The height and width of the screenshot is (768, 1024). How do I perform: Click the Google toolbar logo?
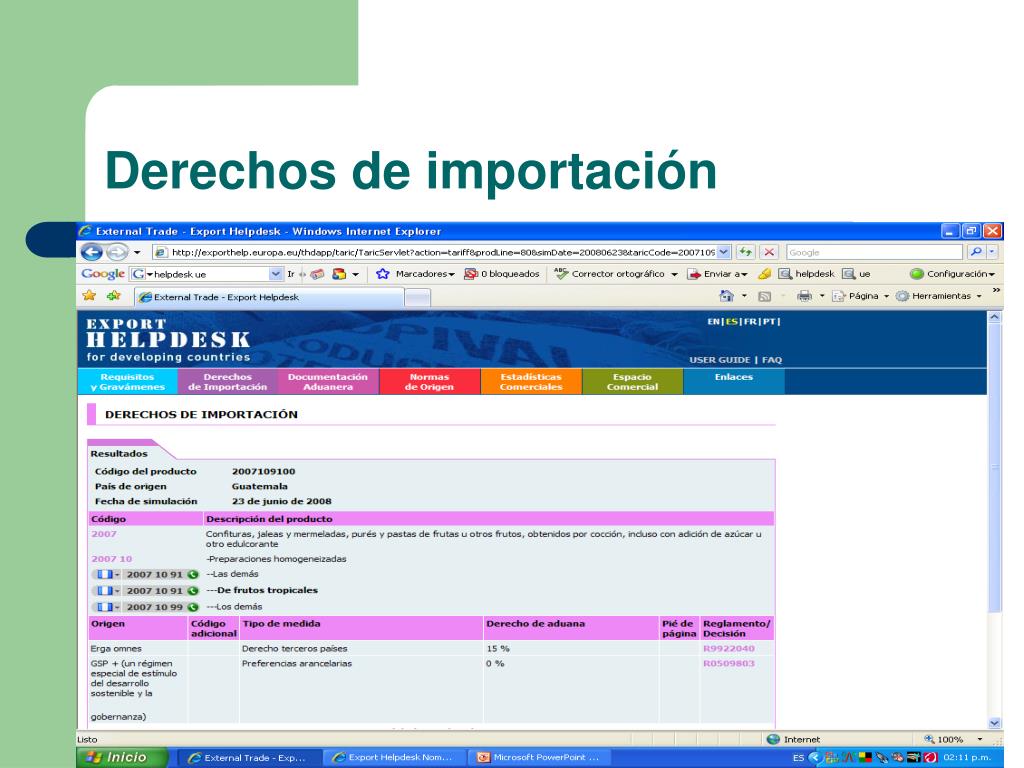103,274
